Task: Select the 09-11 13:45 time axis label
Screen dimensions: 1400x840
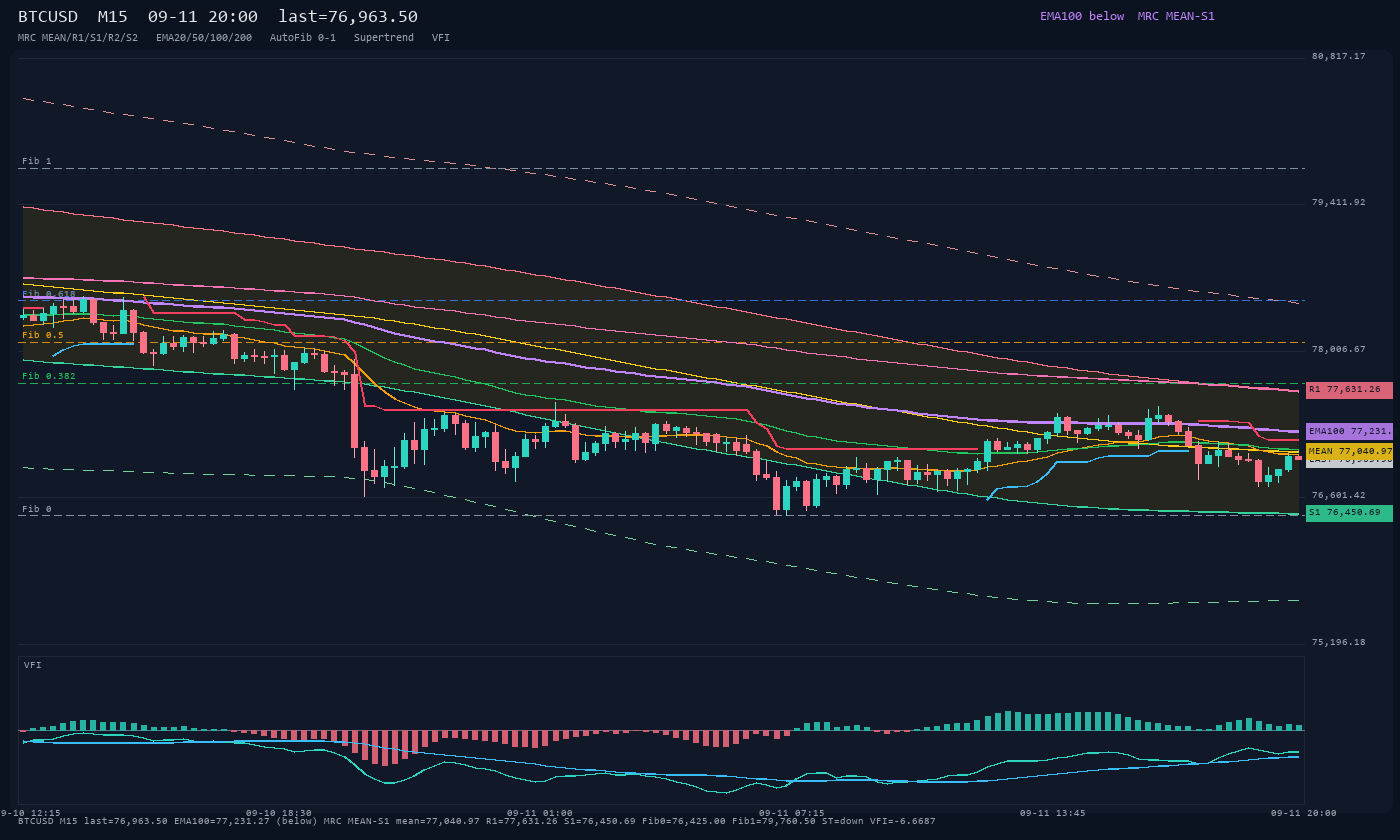Action: pos(1053,813)
